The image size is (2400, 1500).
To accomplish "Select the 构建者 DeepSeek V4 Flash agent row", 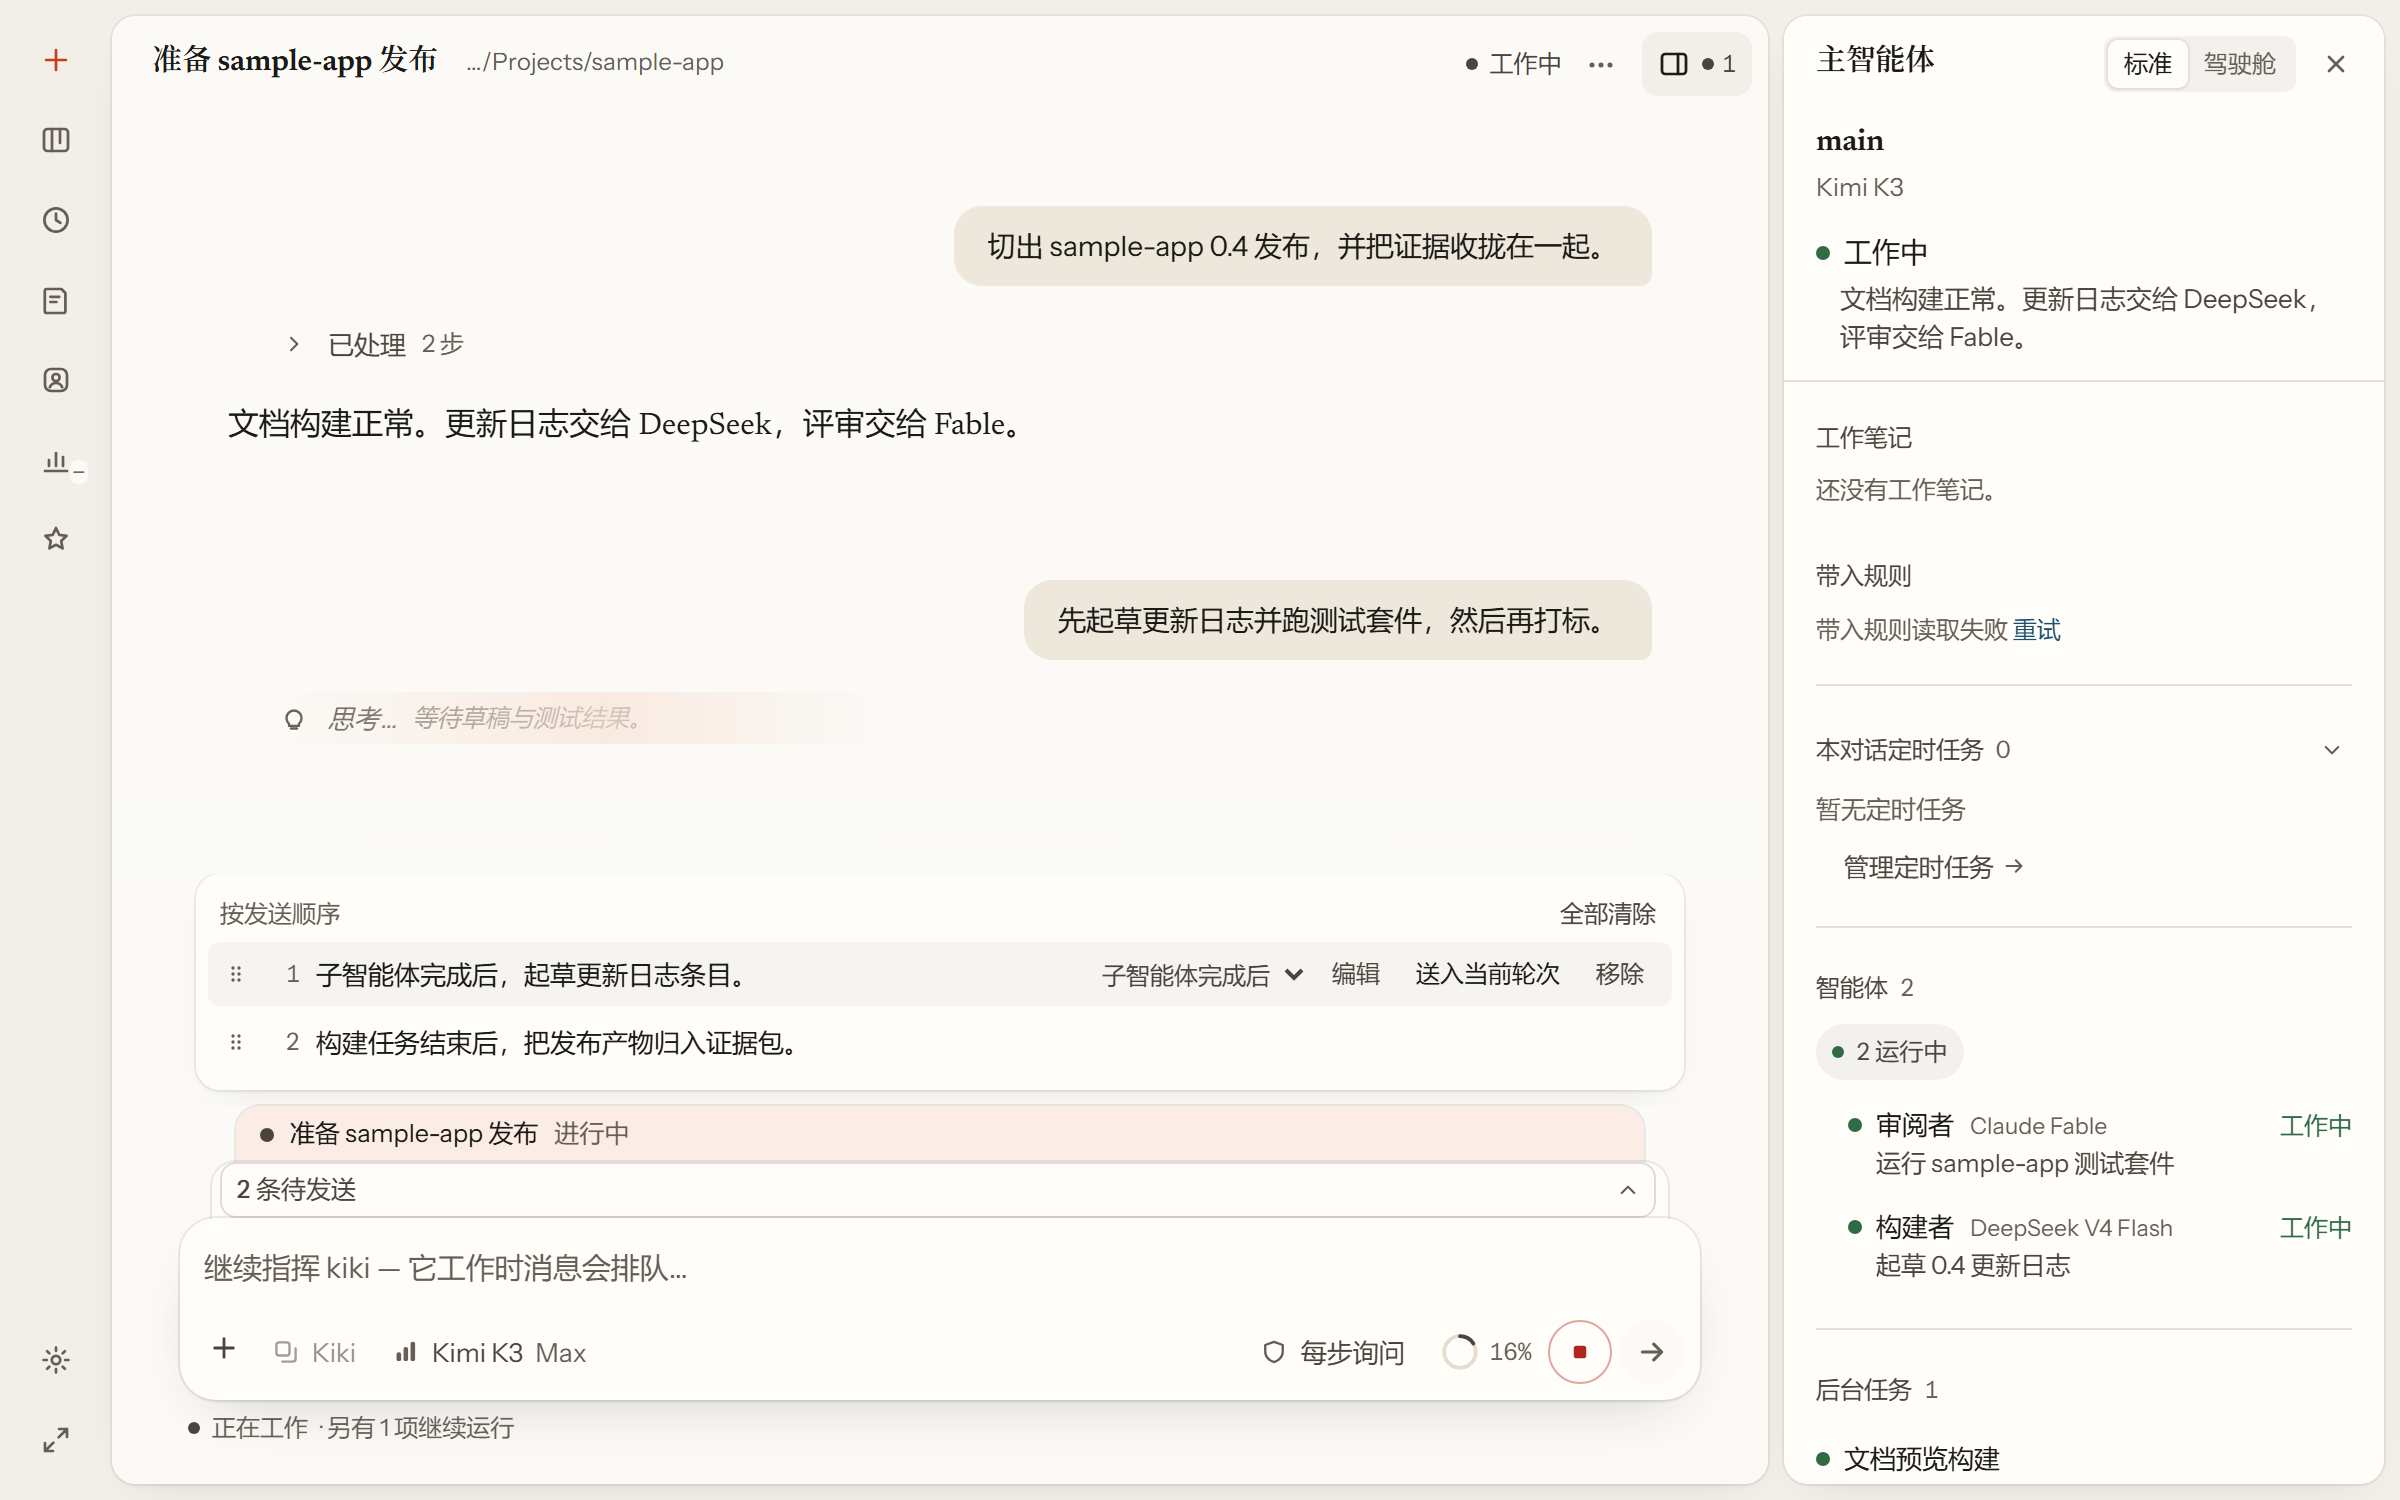I will (x=2098, y=1246).
